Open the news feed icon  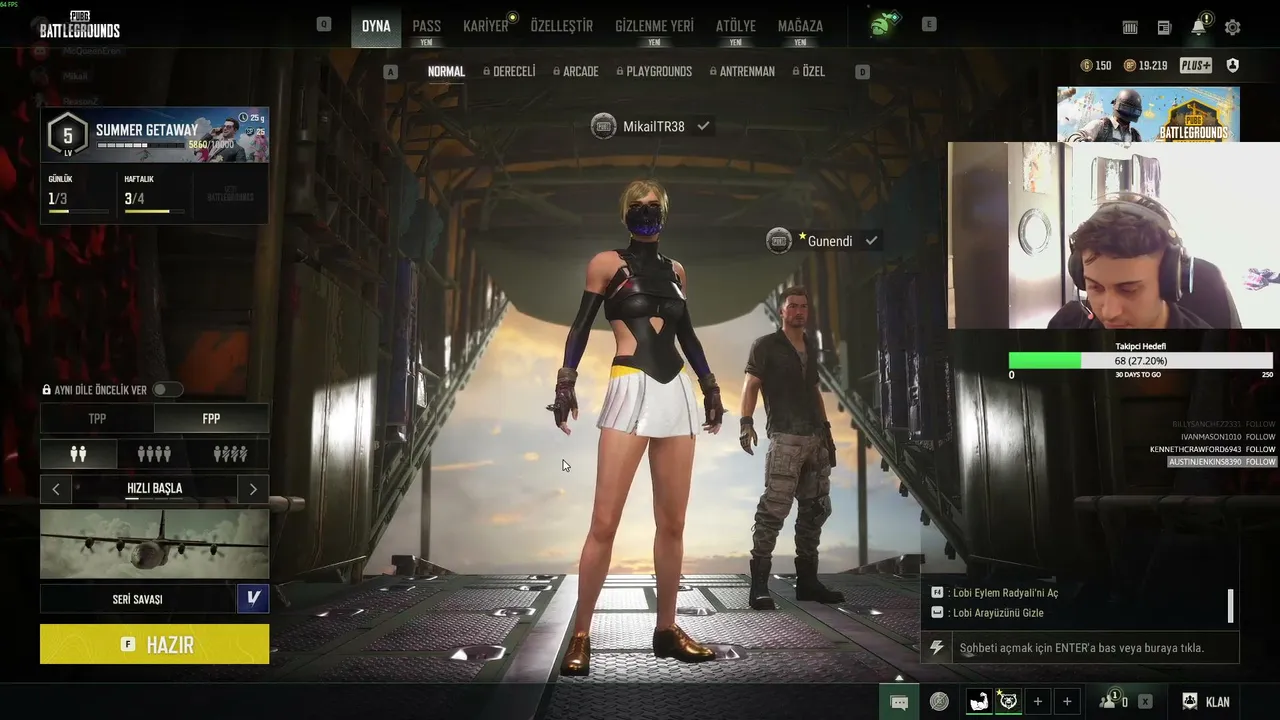(x=1164, y=28)
